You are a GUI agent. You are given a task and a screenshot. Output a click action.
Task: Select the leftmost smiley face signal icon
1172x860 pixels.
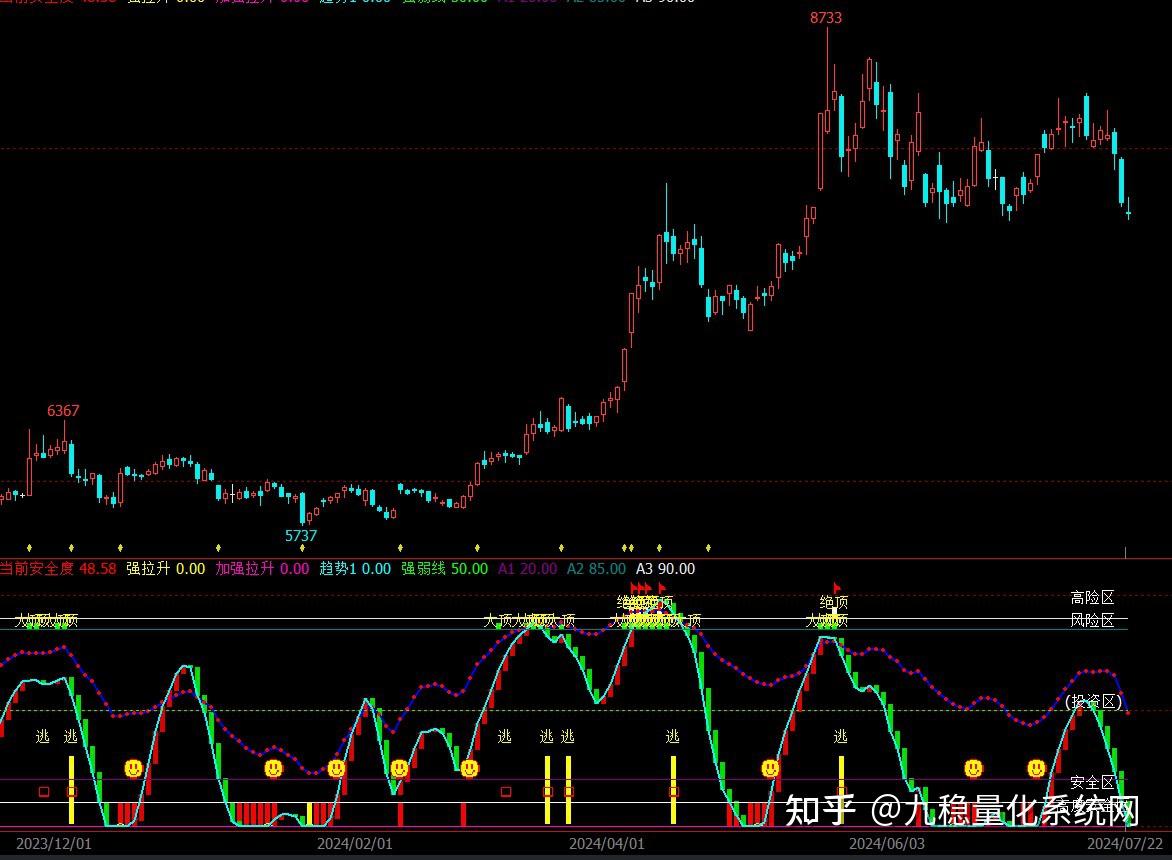point(131,769)
